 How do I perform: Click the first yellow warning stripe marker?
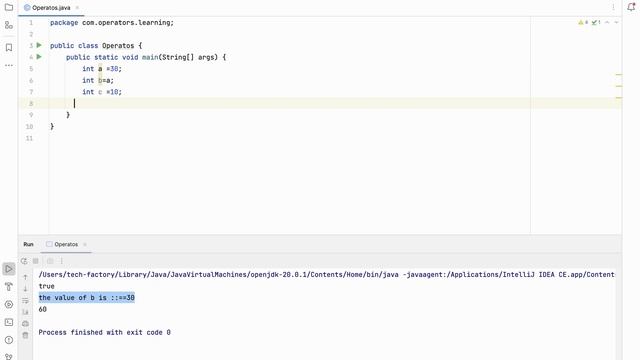click(x=619, y=75)
